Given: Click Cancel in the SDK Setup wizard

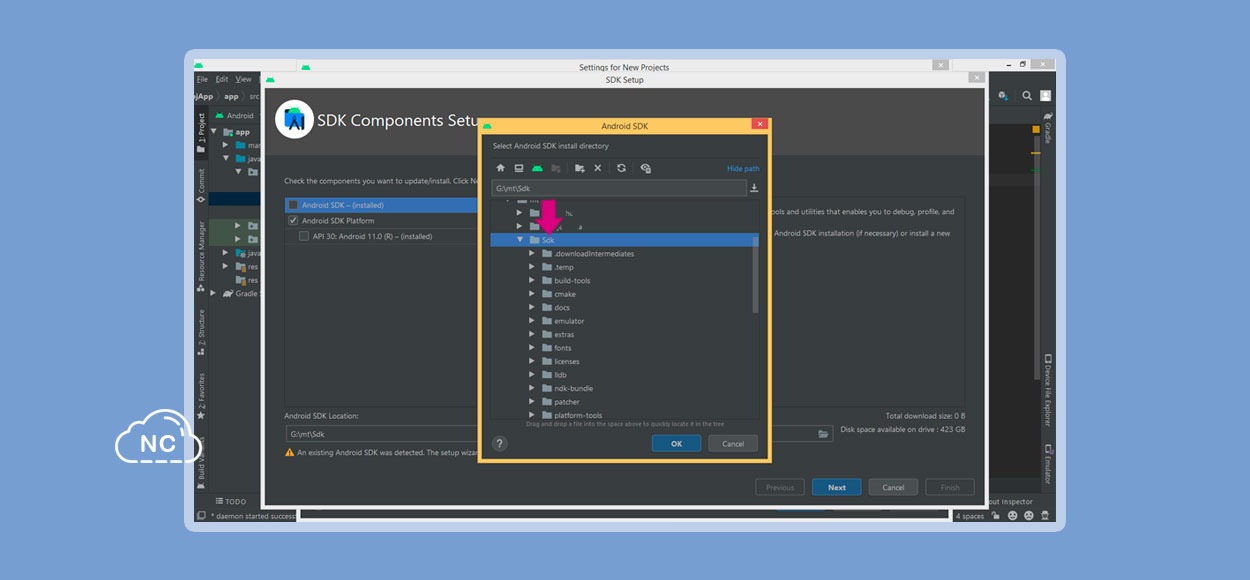Looking at the screenshot, I should click(893, 488).
